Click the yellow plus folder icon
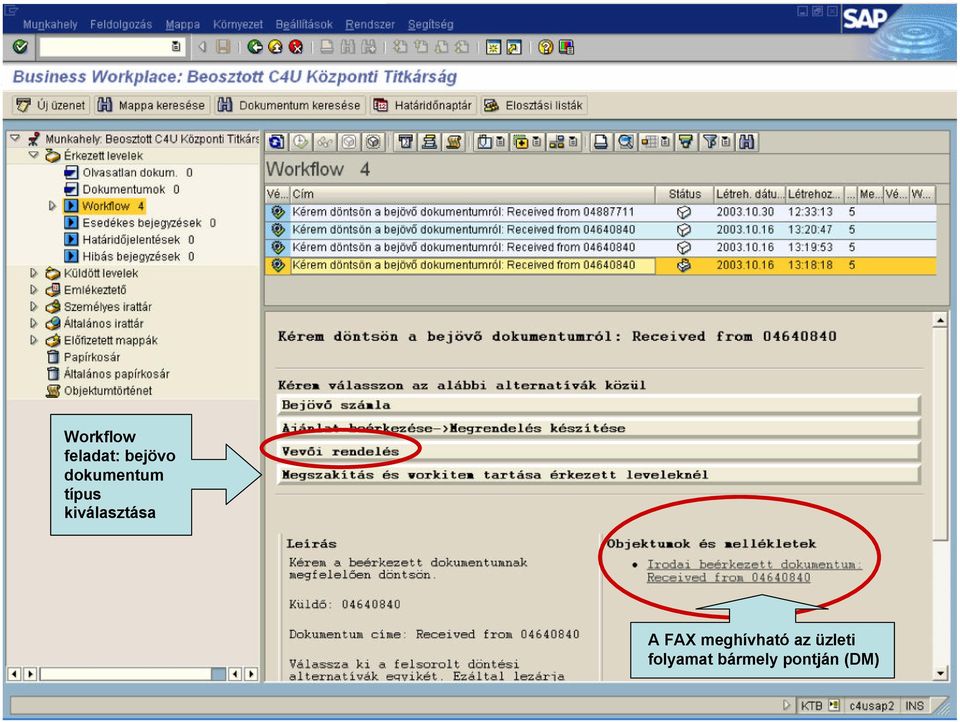960x722 pixels. tap(521, 142)
